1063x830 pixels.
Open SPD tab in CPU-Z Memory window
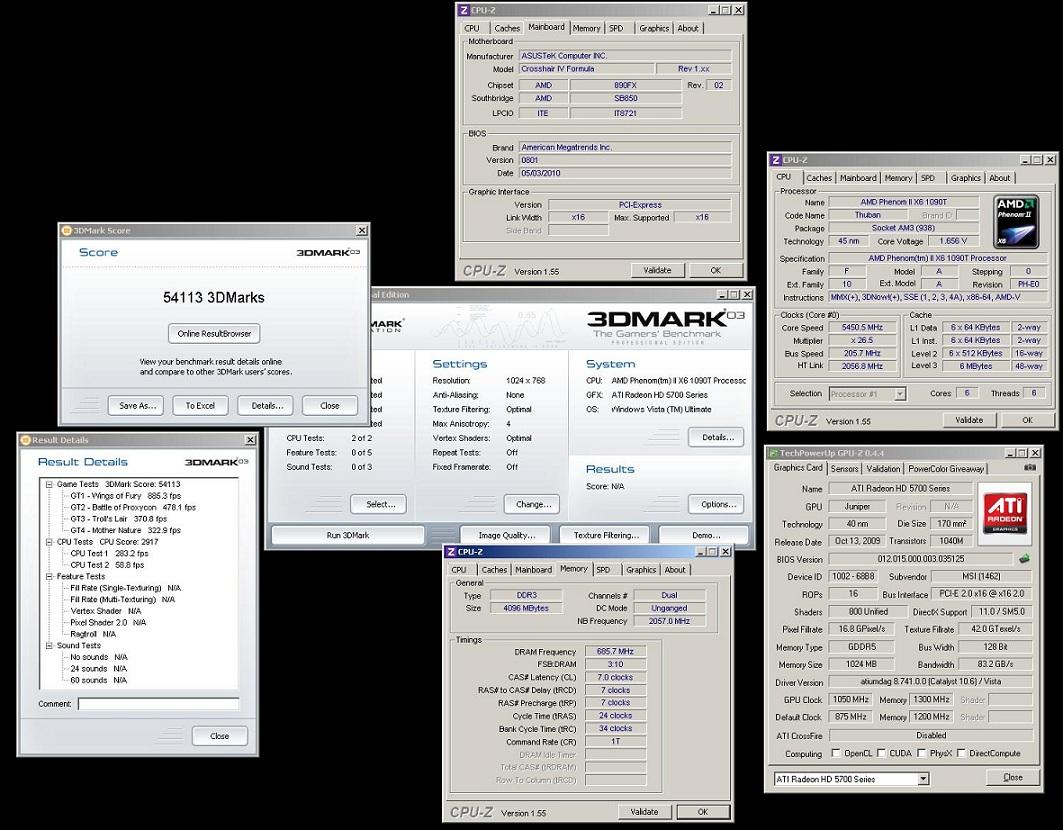603,570
